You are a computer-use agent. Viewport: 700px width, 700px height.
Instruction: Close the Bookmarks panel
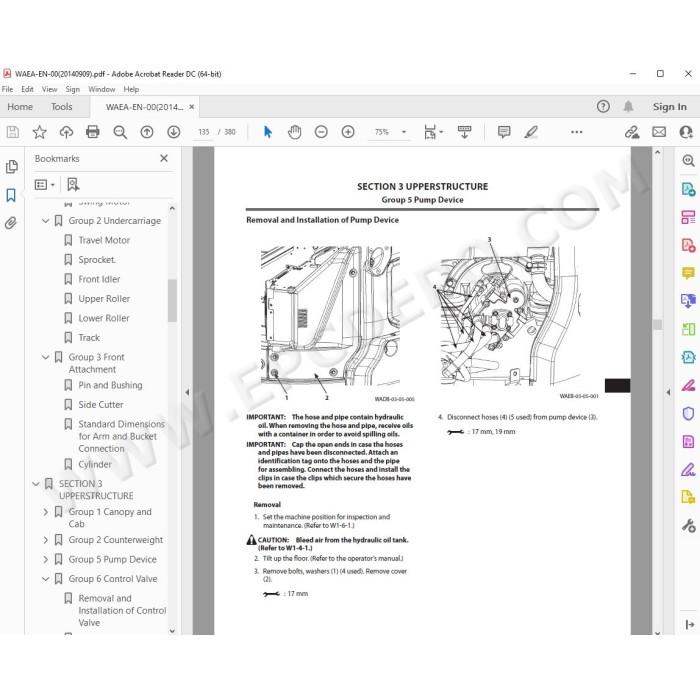click(164, 158)
